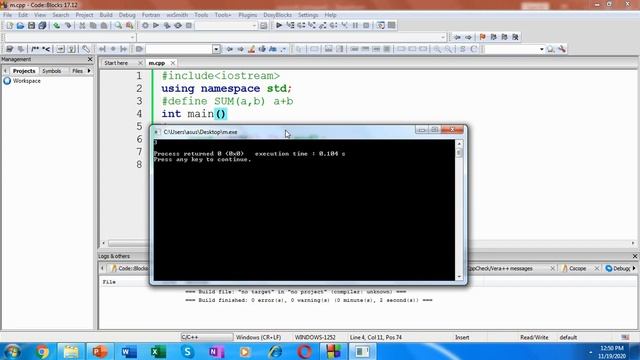This screenshot has height=360, width=640.
Task: Start debugging with Debug/Continue arrow
Action: 279,25
